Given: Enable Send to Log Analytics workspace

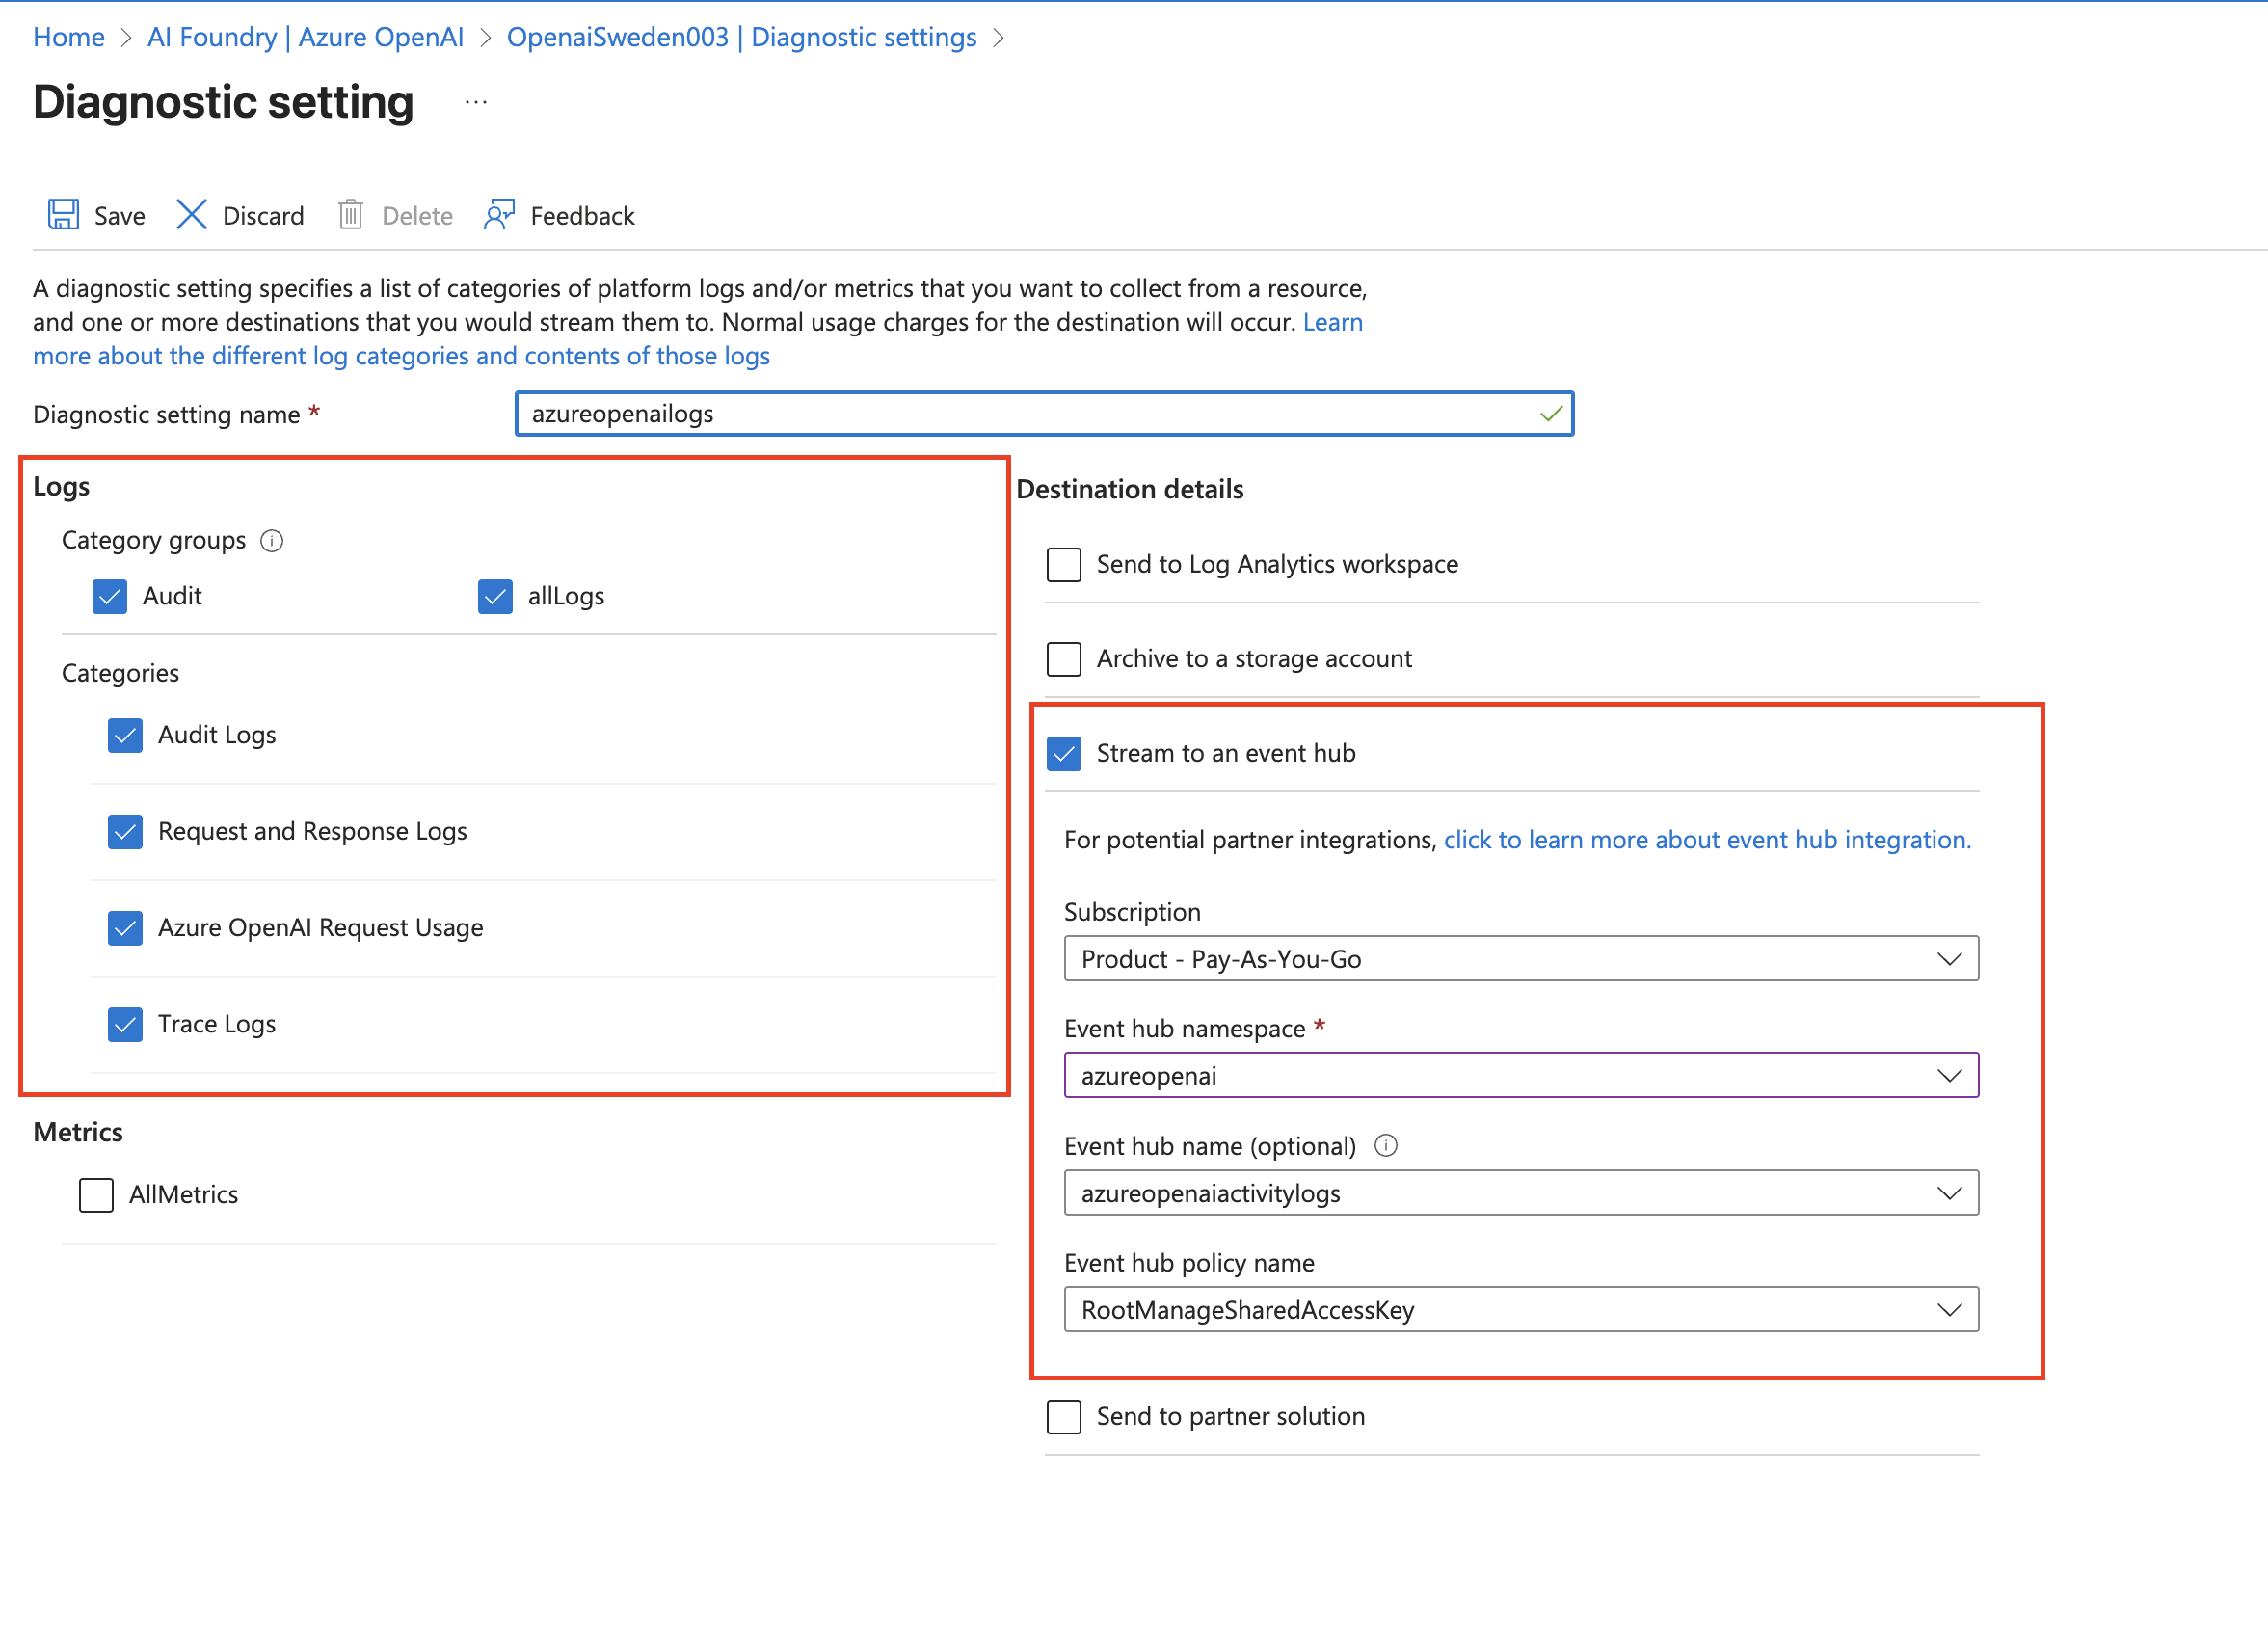Looking at the screenshot, I should click(1063, 564).
